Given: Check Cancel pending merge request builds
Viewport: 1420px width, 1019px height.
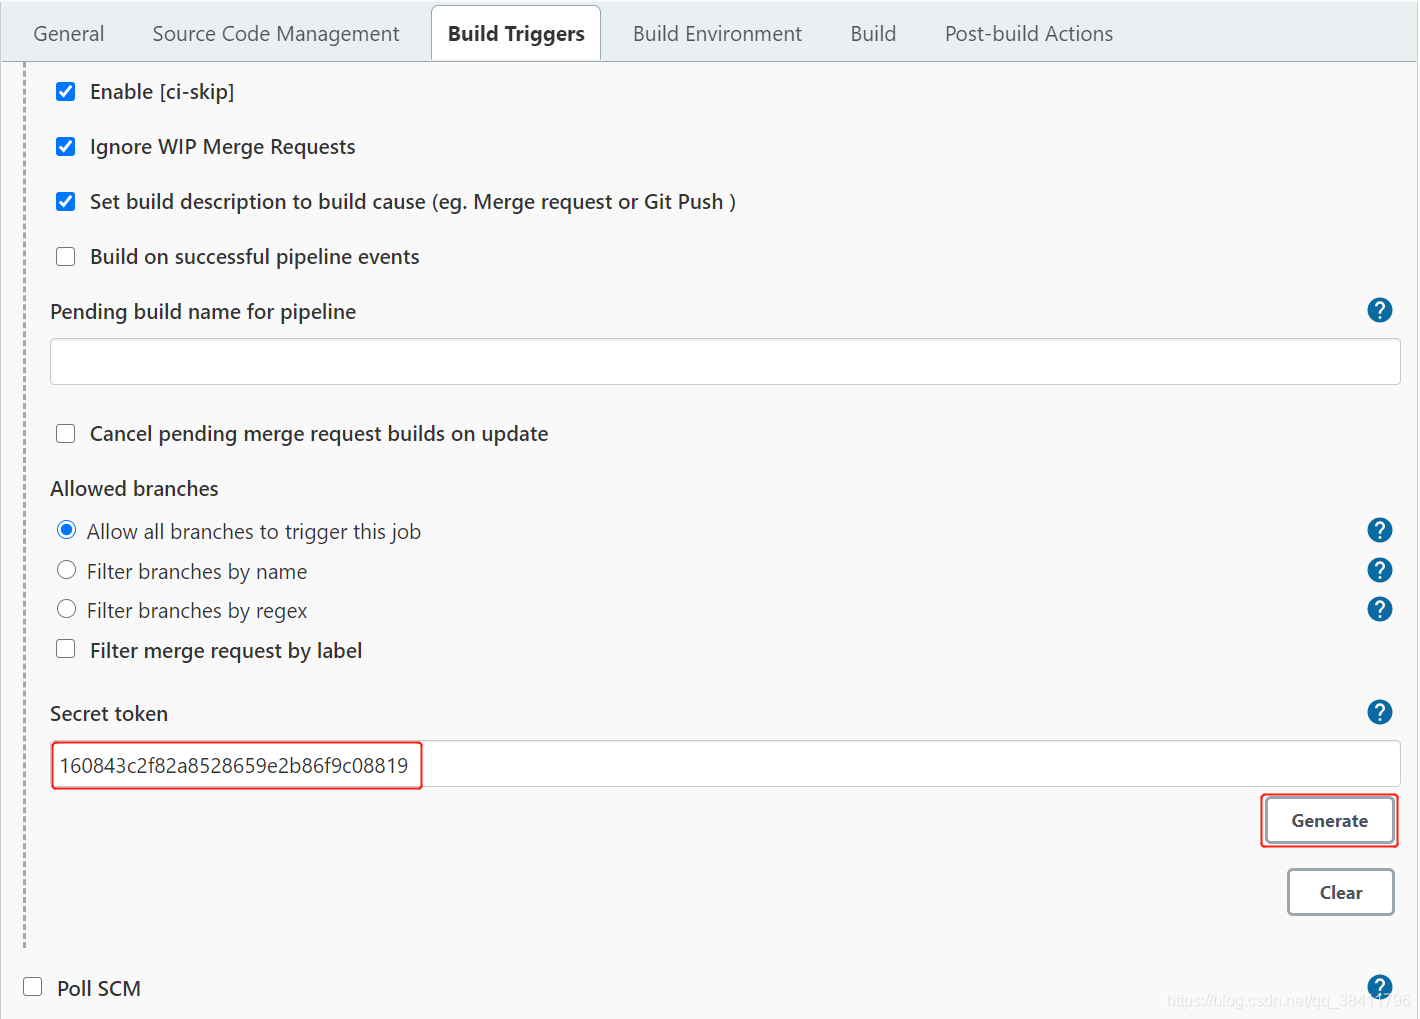Looking at the screenshot, I should (66, 434).
